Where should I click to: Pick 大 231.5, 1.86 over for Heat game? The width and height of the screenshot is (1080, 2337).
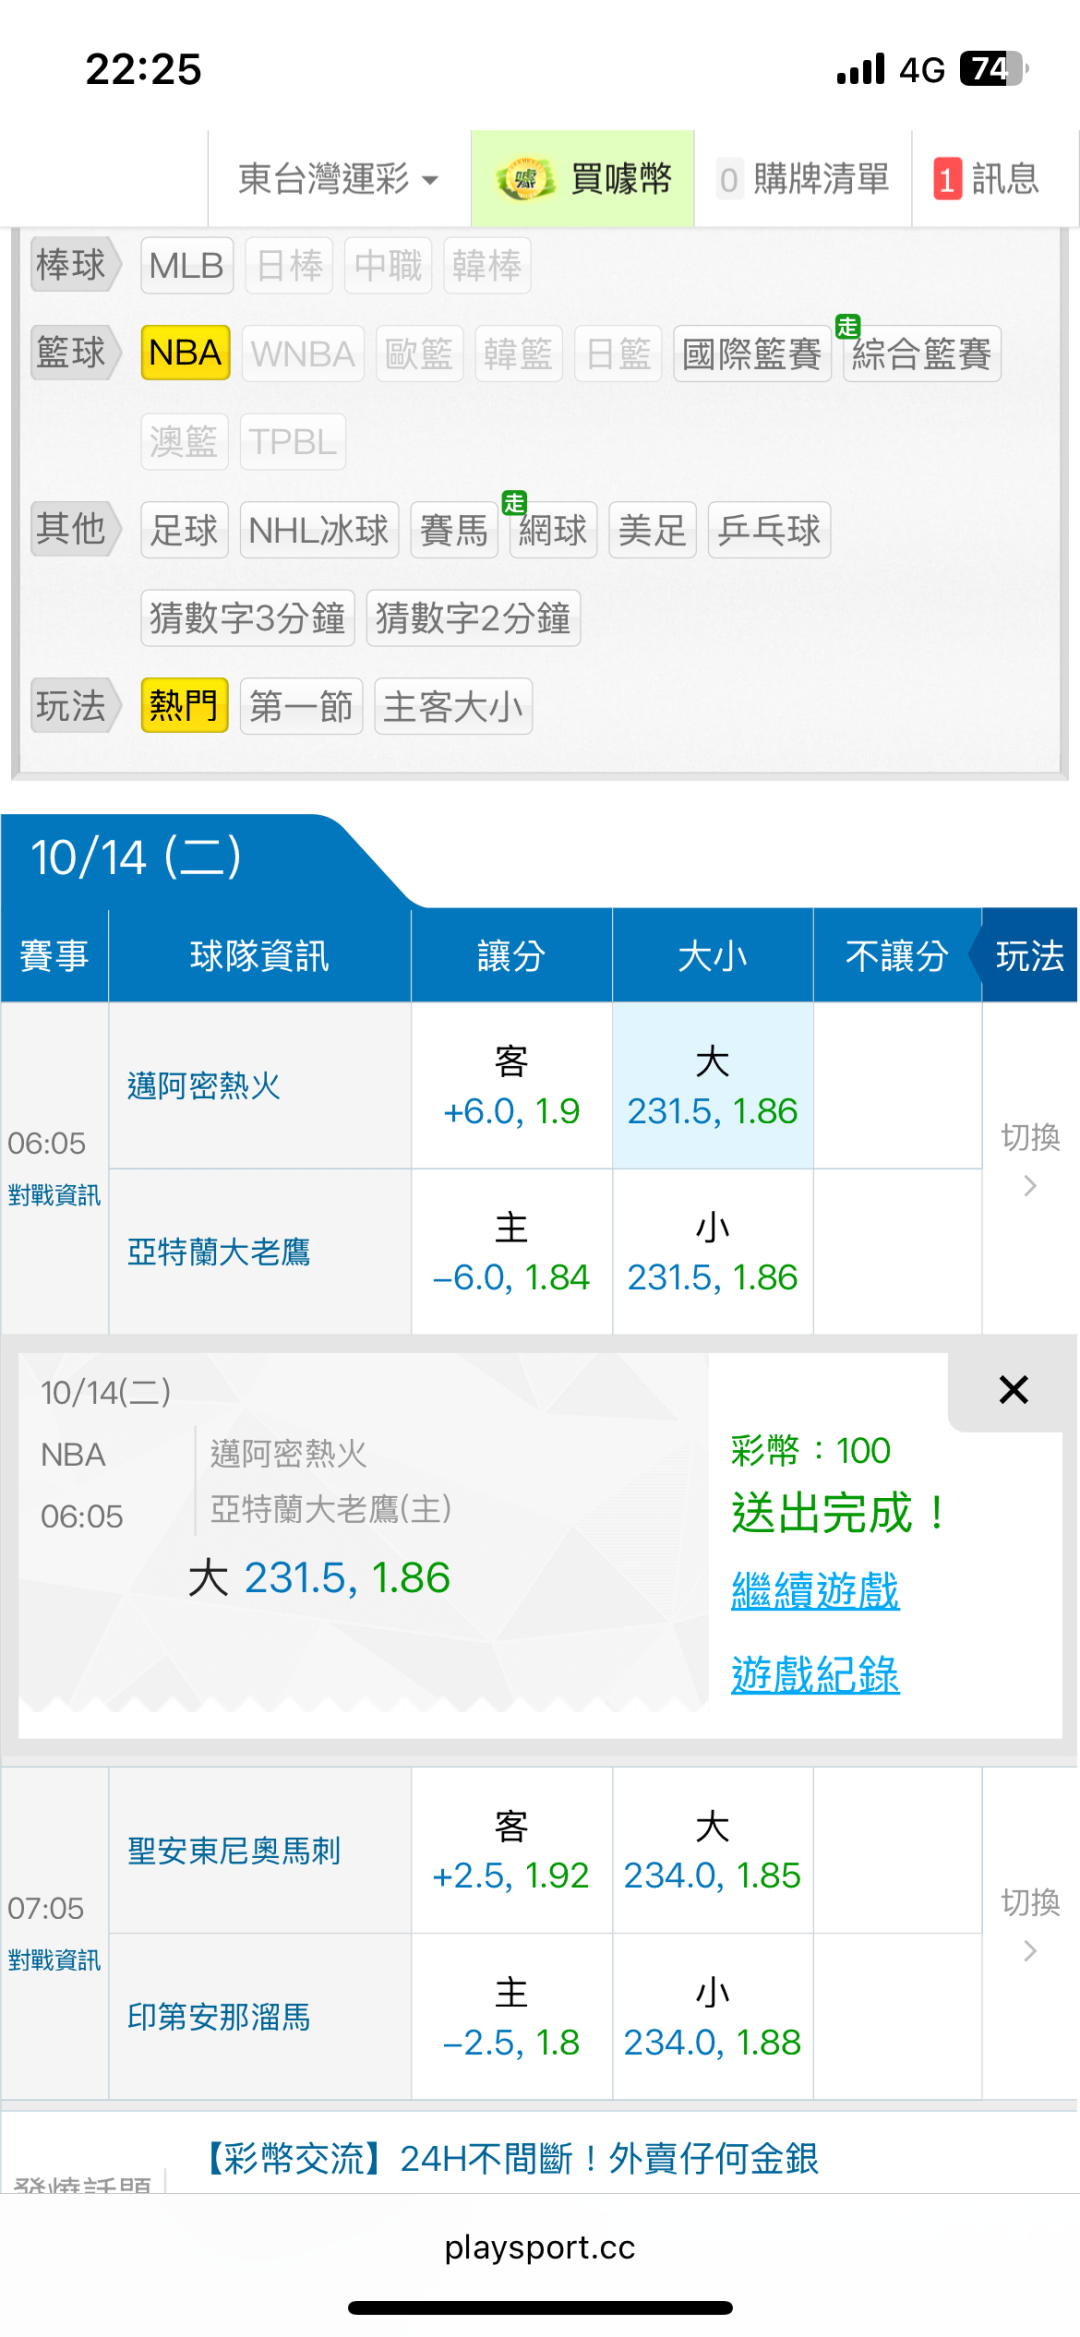point(713,1086)
